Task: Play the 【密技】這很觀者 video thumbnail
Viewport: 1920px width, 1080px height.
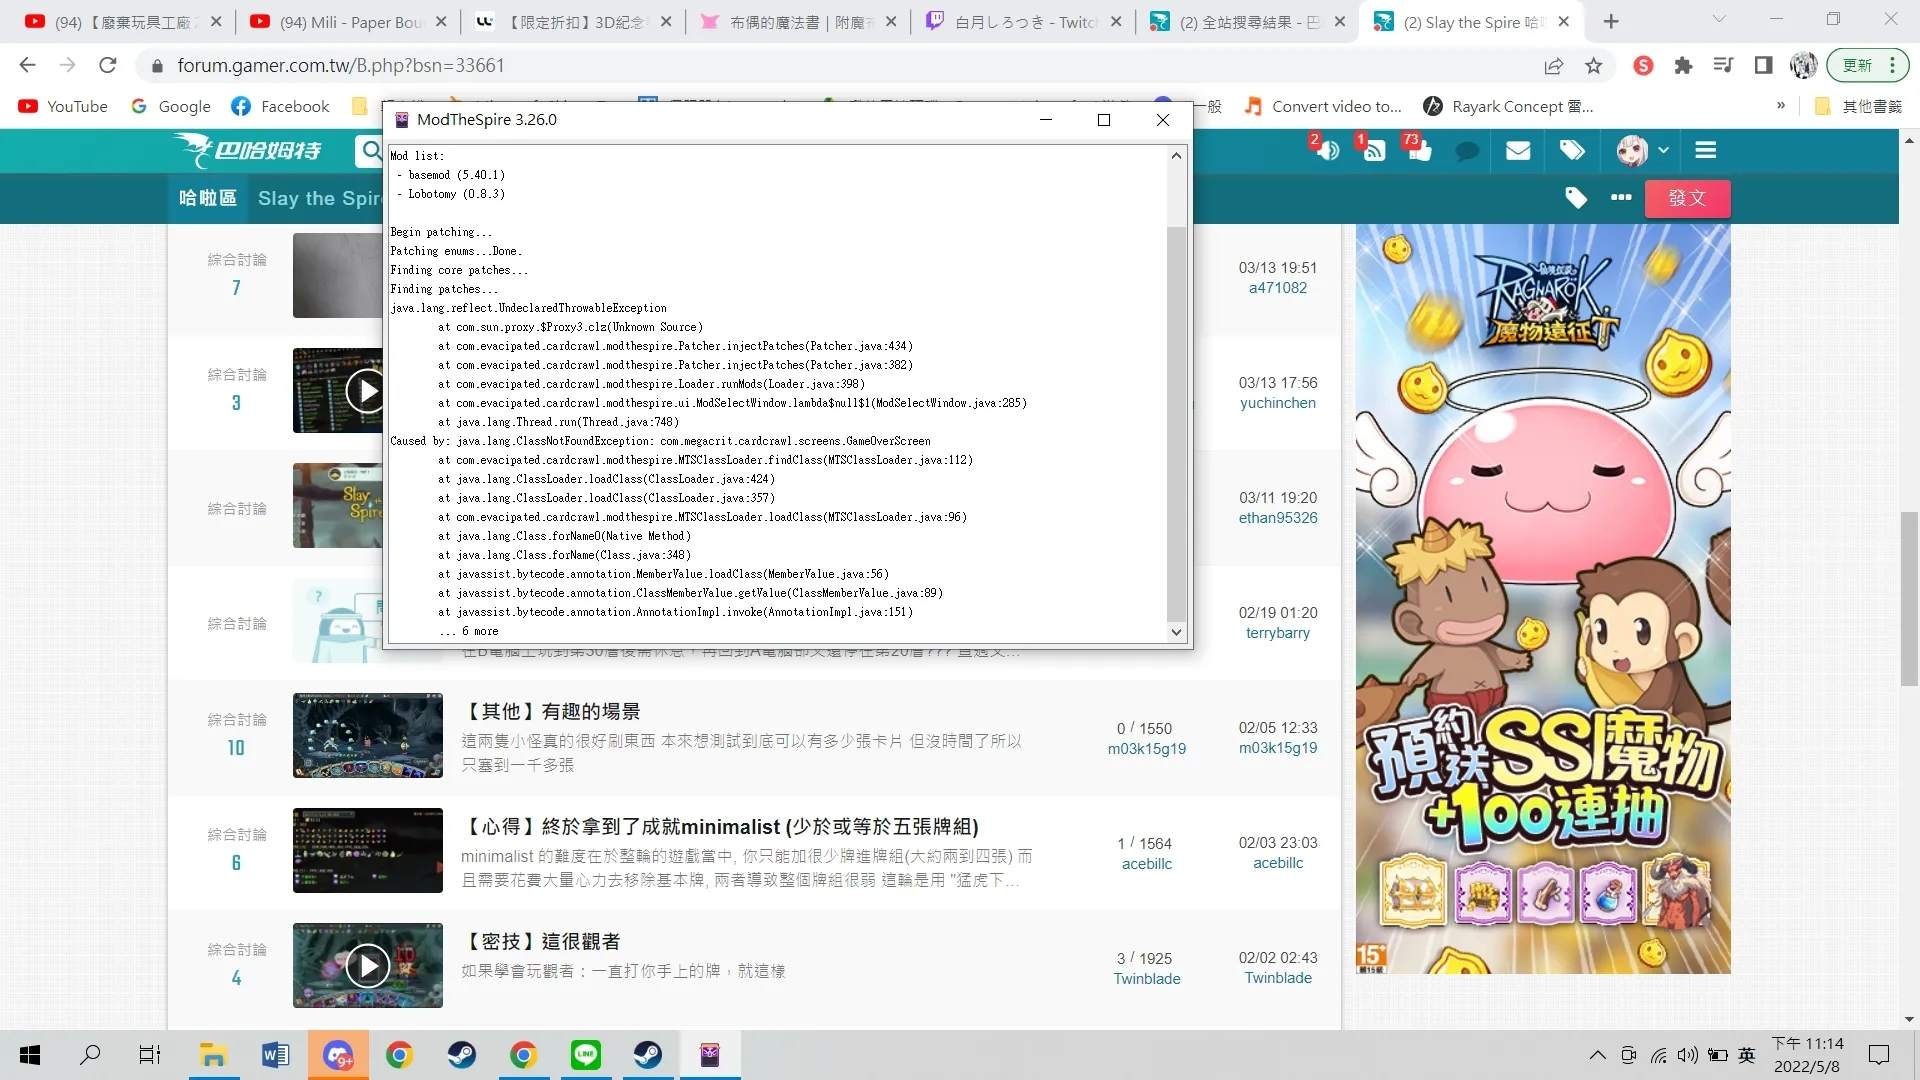Action: [368, 965]
